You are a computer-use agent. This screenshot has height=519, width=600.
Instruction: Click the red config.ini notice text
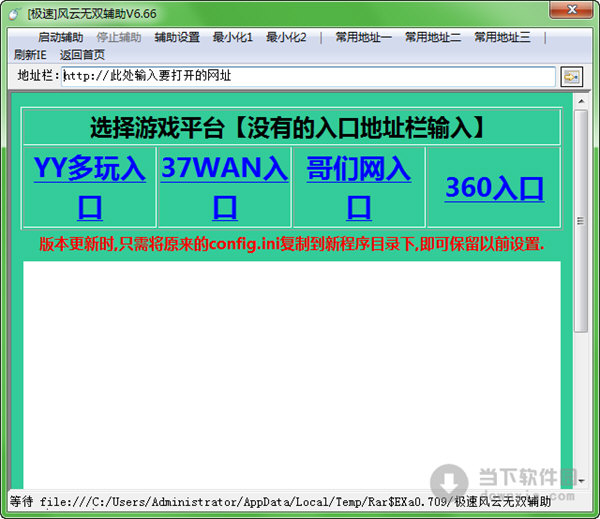292,244
